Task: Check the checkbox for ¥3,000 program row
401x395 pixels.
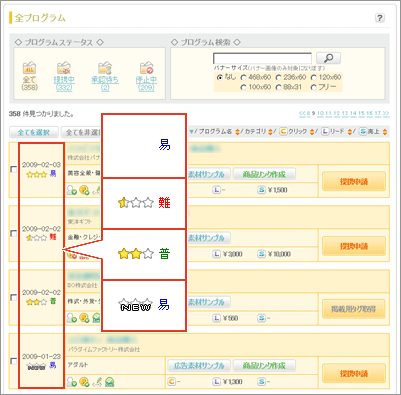Action: [x=13, y=233]
